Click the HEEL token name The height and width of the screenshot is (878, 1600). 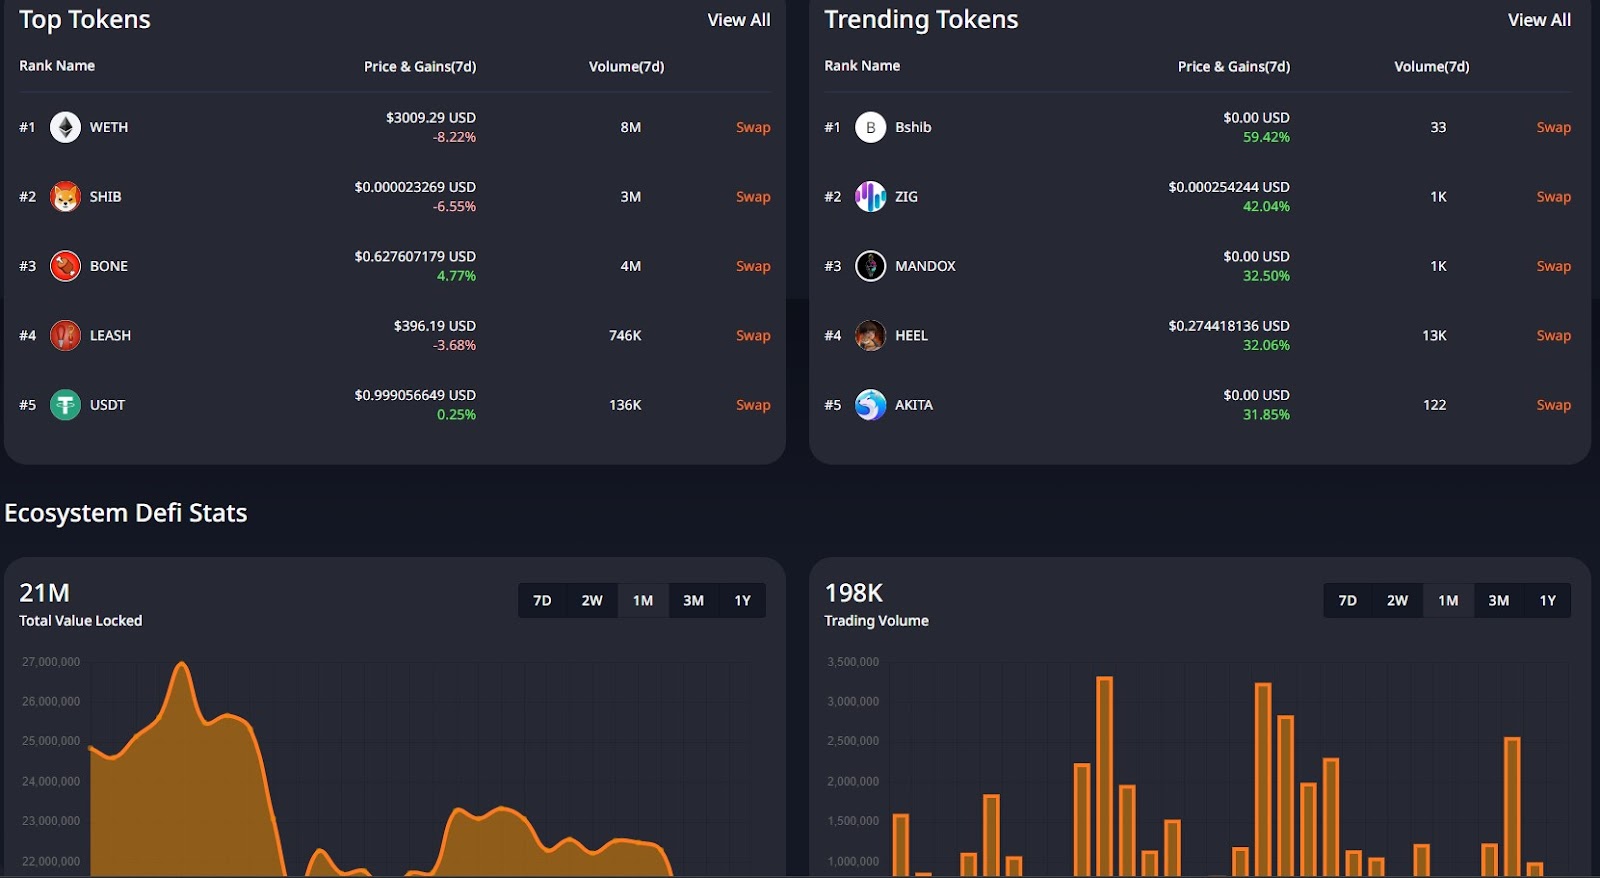(x=911, y=335)
